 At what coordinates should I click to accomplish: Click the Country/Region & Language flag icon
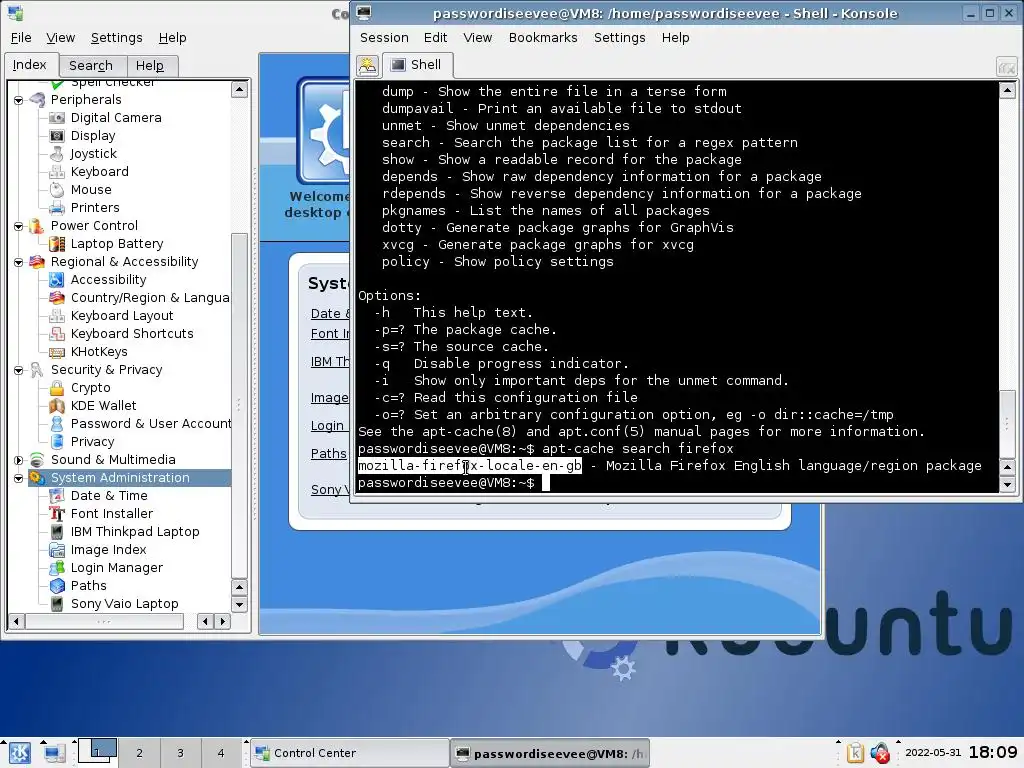coord(57,298)
